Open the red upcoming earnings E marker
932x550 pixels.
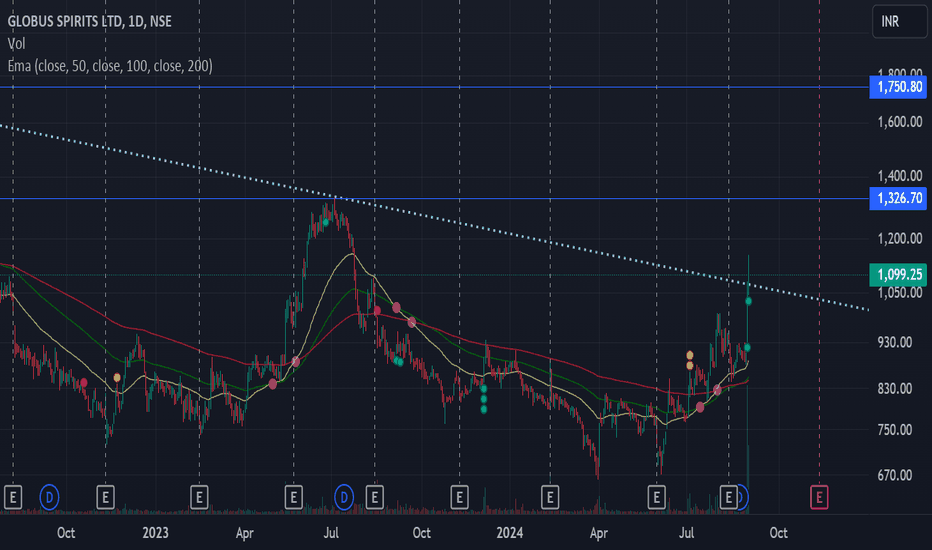[x=819, y=497]
